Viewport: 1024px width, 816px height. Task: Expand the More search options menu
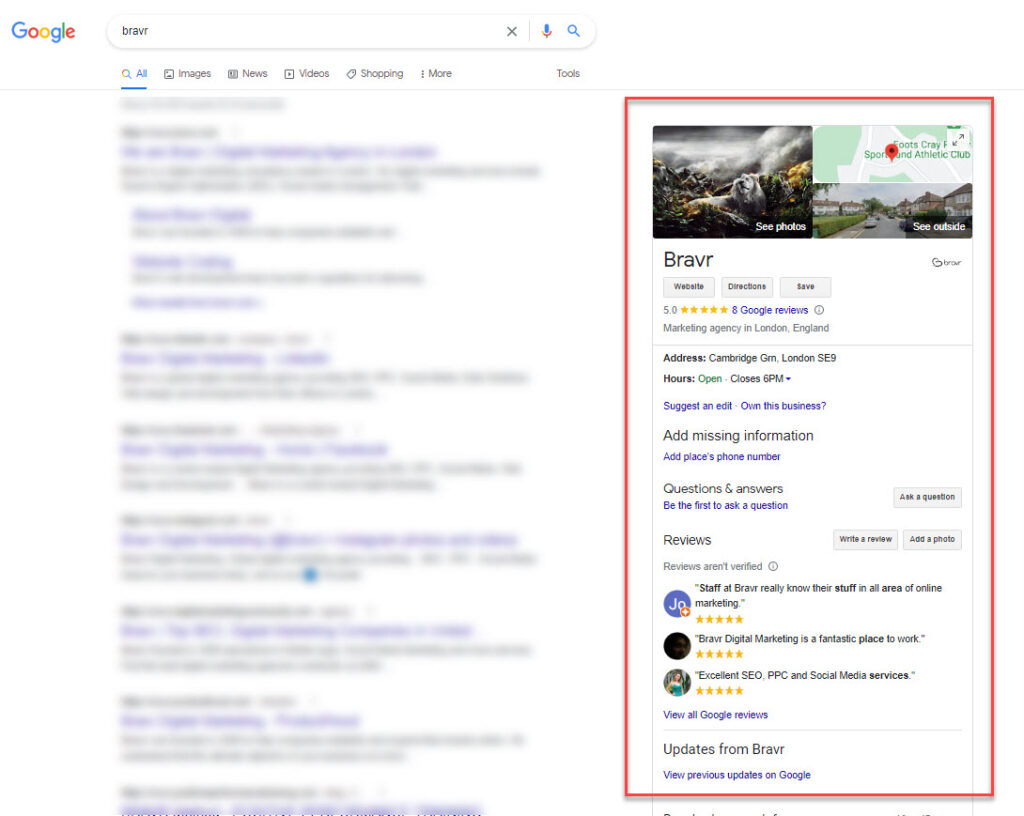(436, 74)
